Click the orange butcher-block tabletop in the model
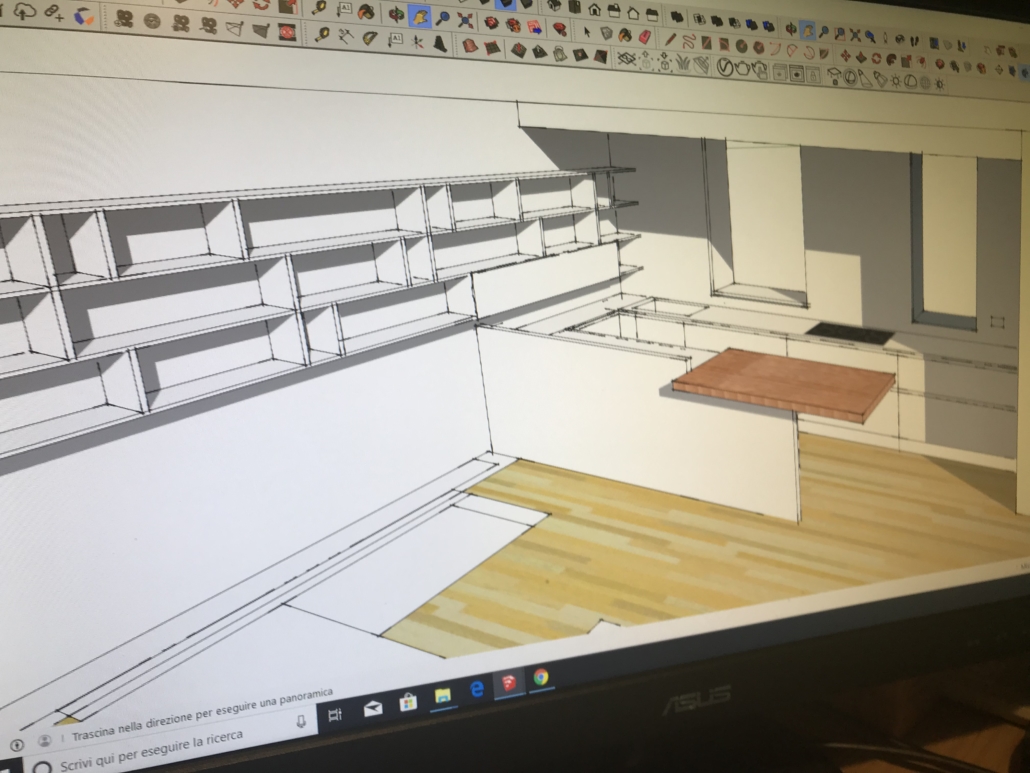The width and height of the screenshot is (1030, 773). [x=785, y=384]
